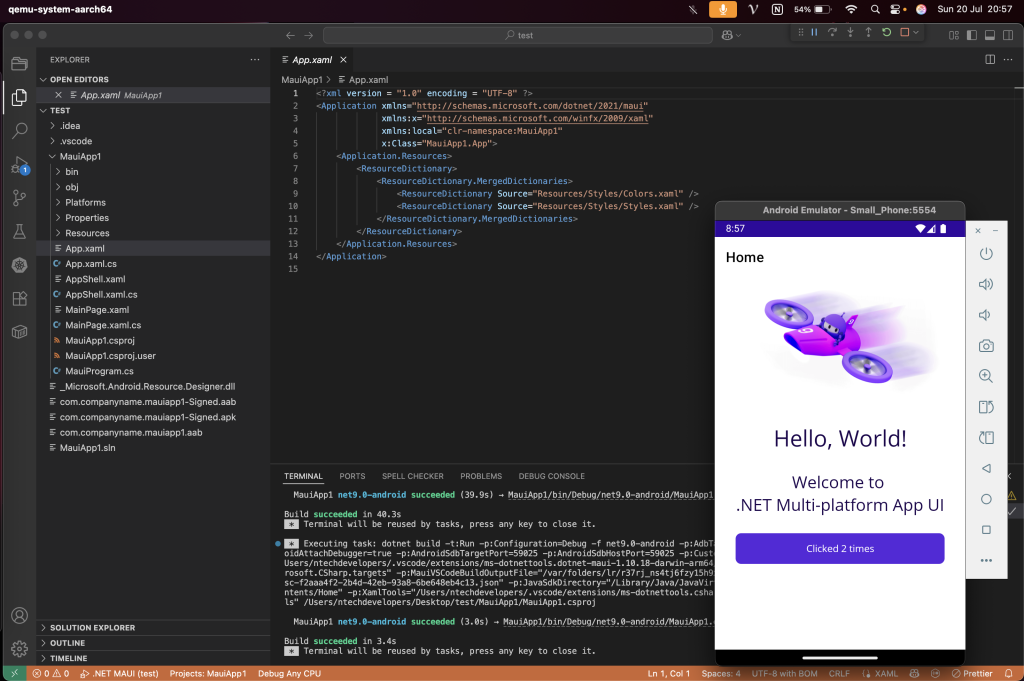Open the Search view in the activity bar
This screenshot has width=1024, height=681.
(x=20, y=131)
